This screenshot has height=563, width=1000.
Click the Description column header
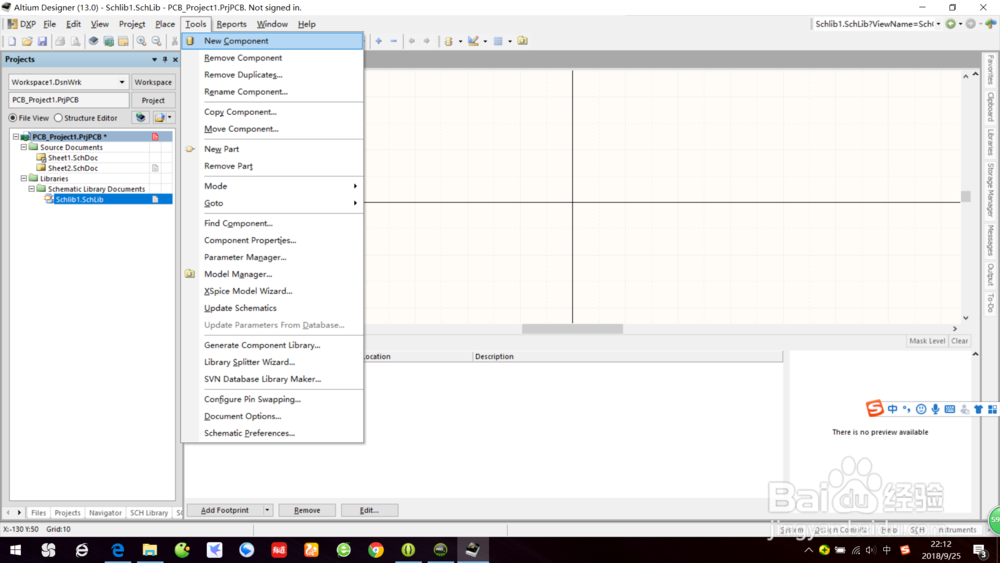627,356
